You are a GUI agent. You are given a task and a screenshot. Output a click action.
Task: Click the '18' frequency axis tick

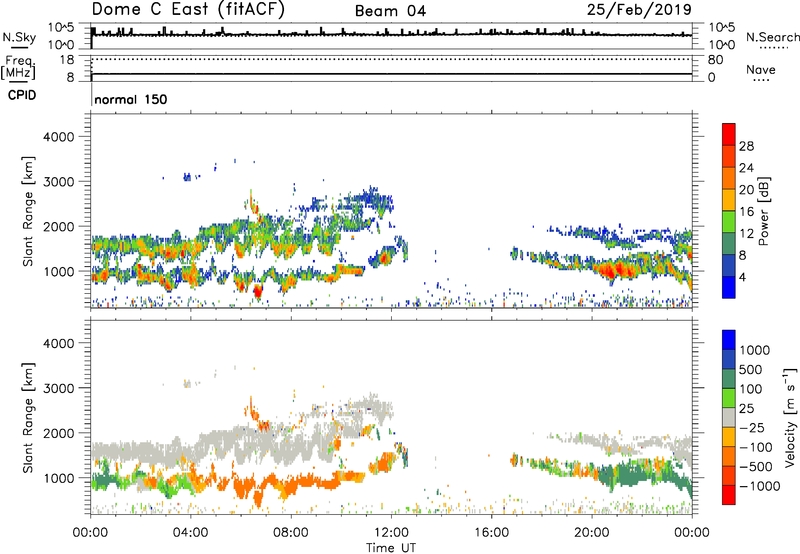click(67, 60)
